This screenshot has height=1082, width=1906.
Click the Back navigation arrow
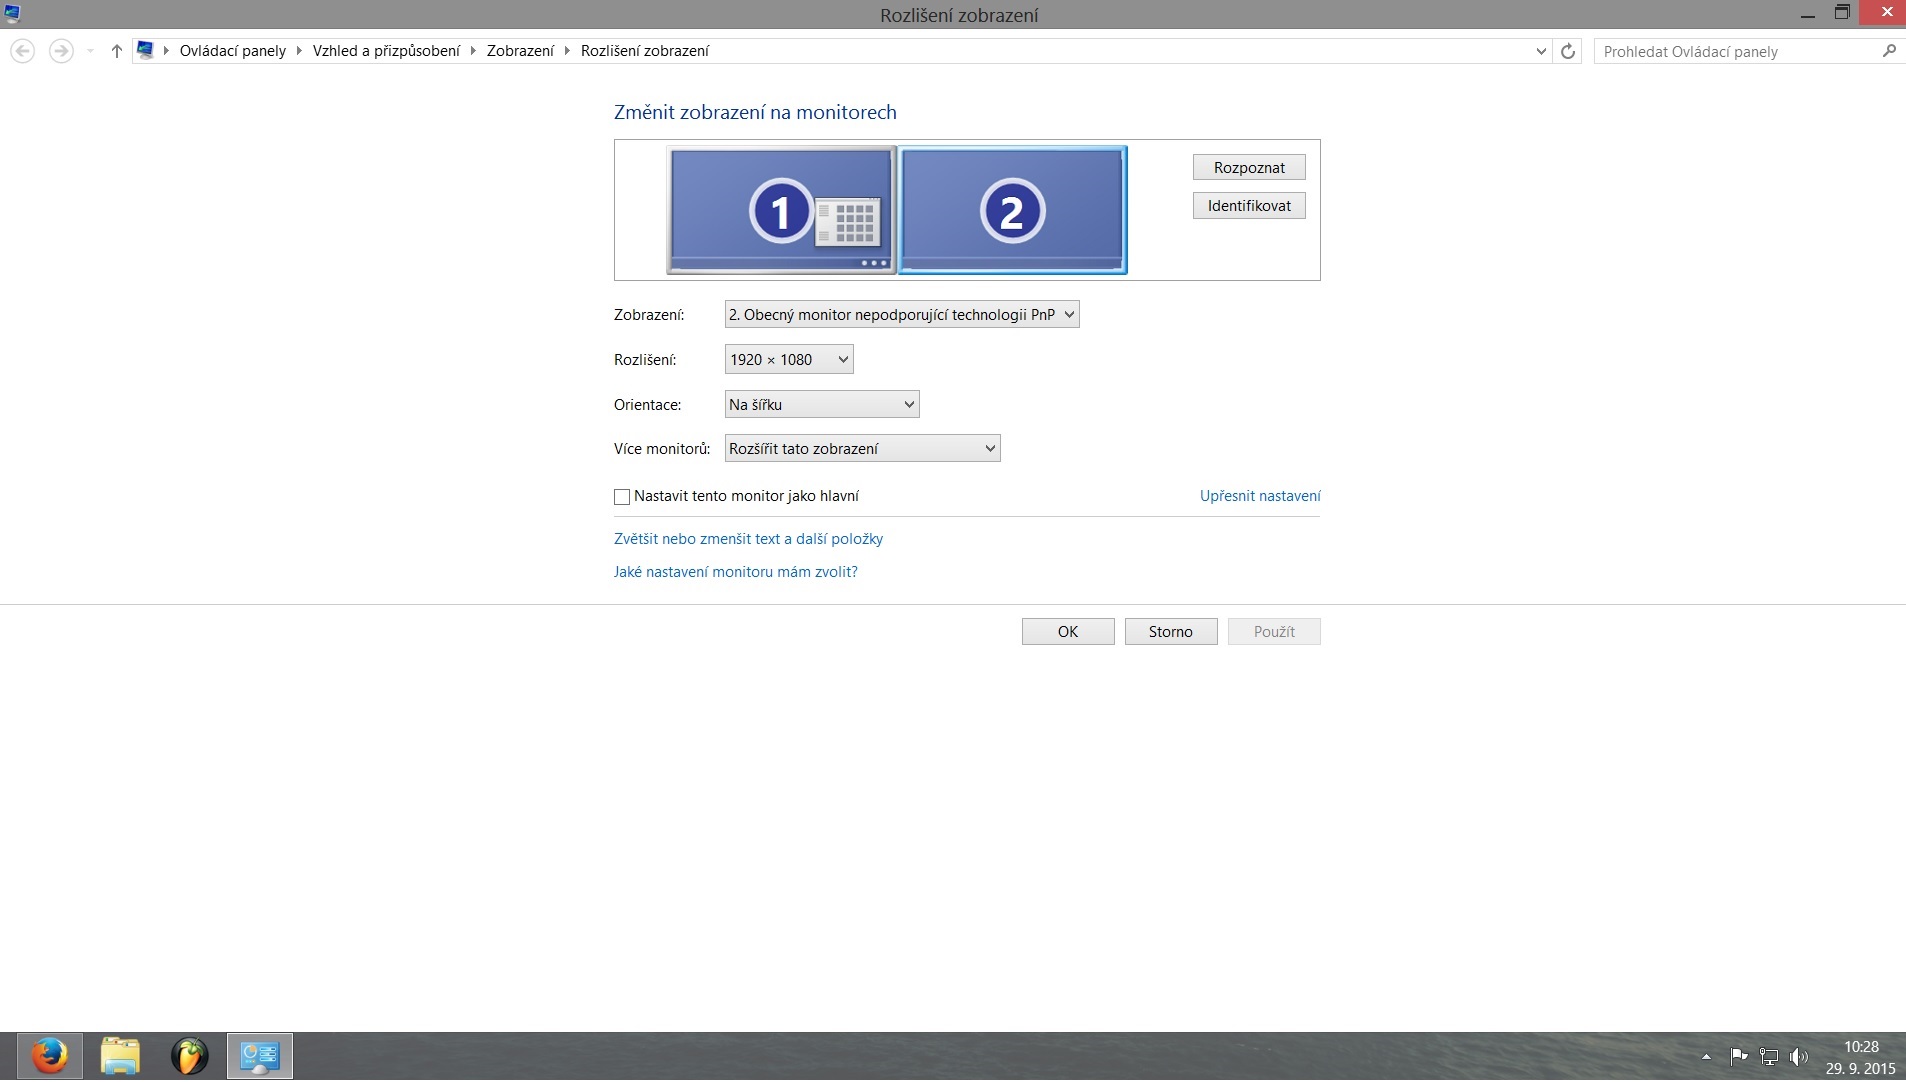tap(23, 51)
